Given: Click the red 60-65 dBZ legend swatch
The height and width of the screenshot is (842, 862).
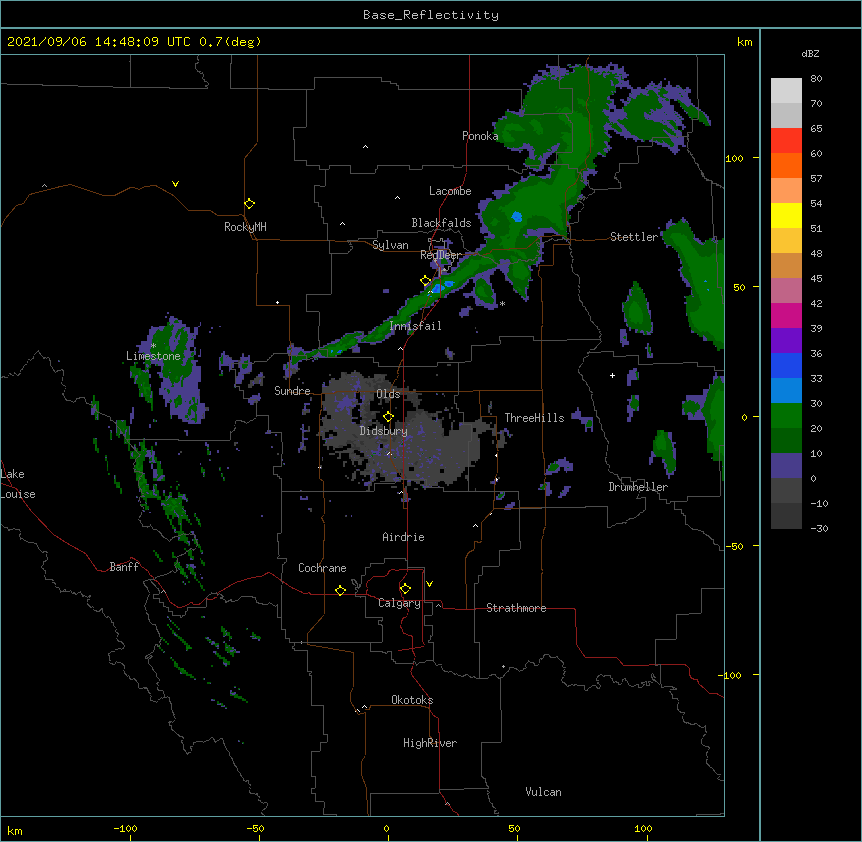Looking at the screenshot, I should point(786,141).
